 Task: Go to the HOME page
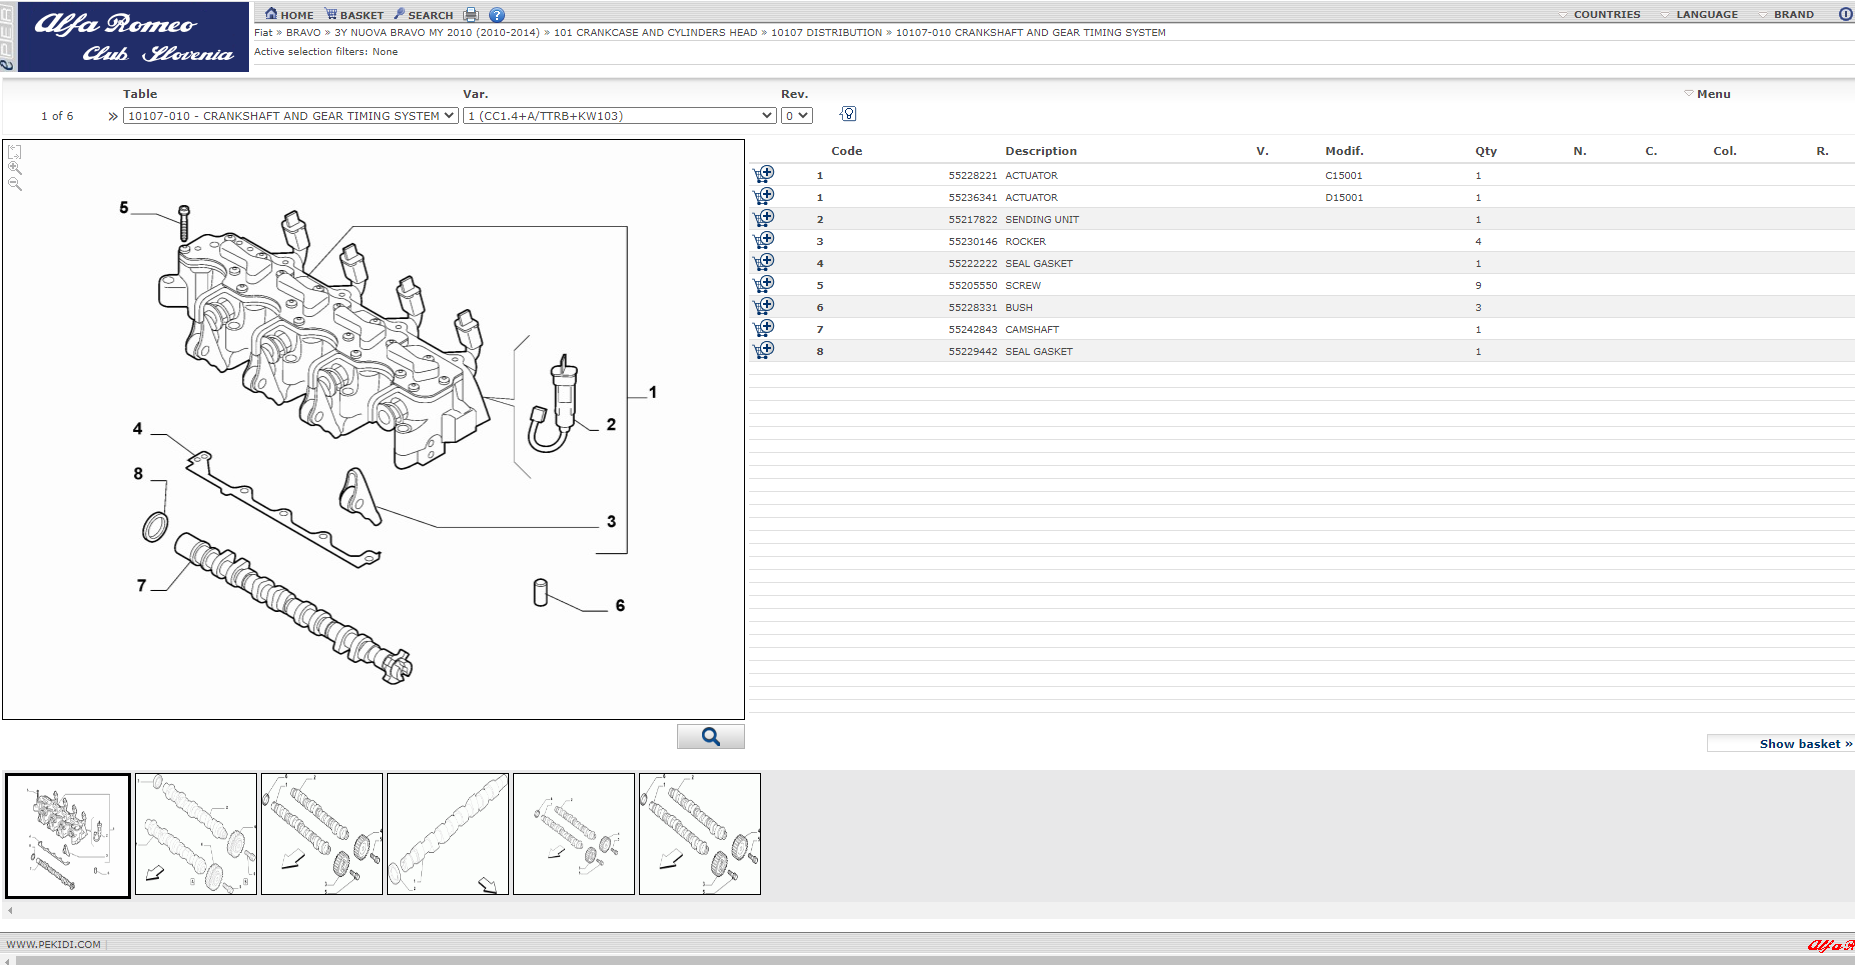(x=289, y=15)
